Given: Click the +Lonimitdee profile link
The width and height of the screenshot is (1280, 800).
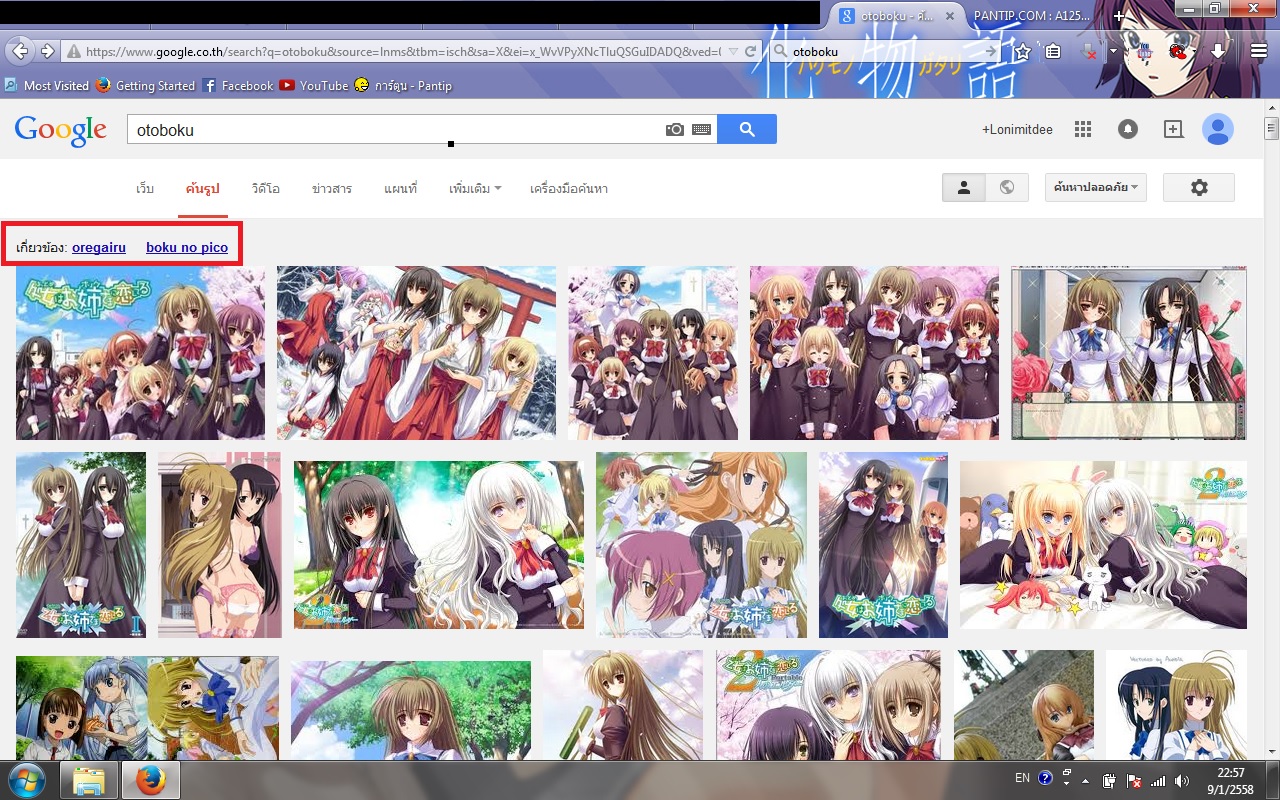Looking at the screenshot, I should [x=1017, y=129].
